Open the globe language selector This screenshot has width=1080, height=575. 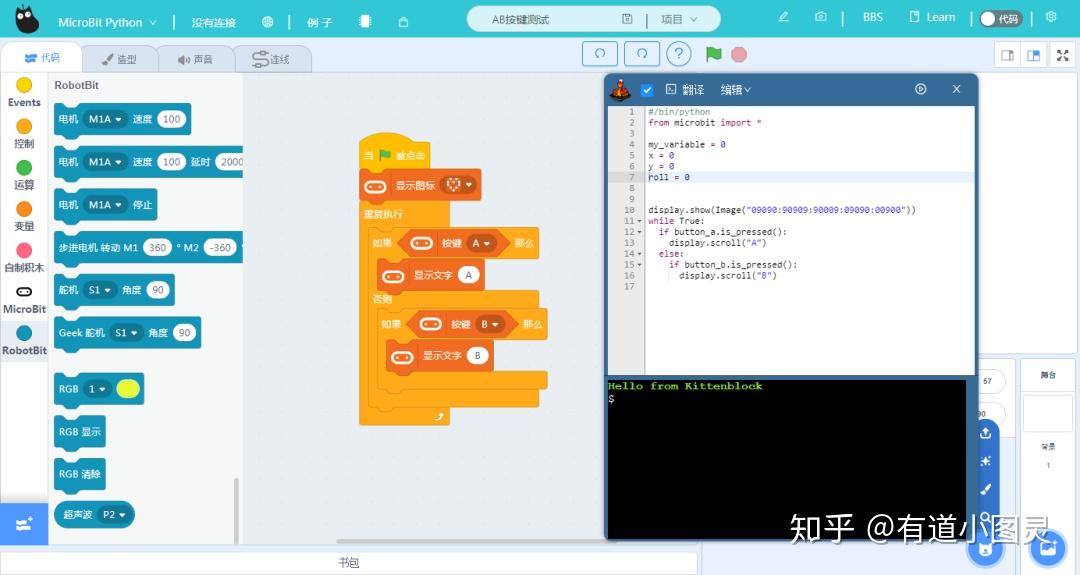tap(267, 22)
